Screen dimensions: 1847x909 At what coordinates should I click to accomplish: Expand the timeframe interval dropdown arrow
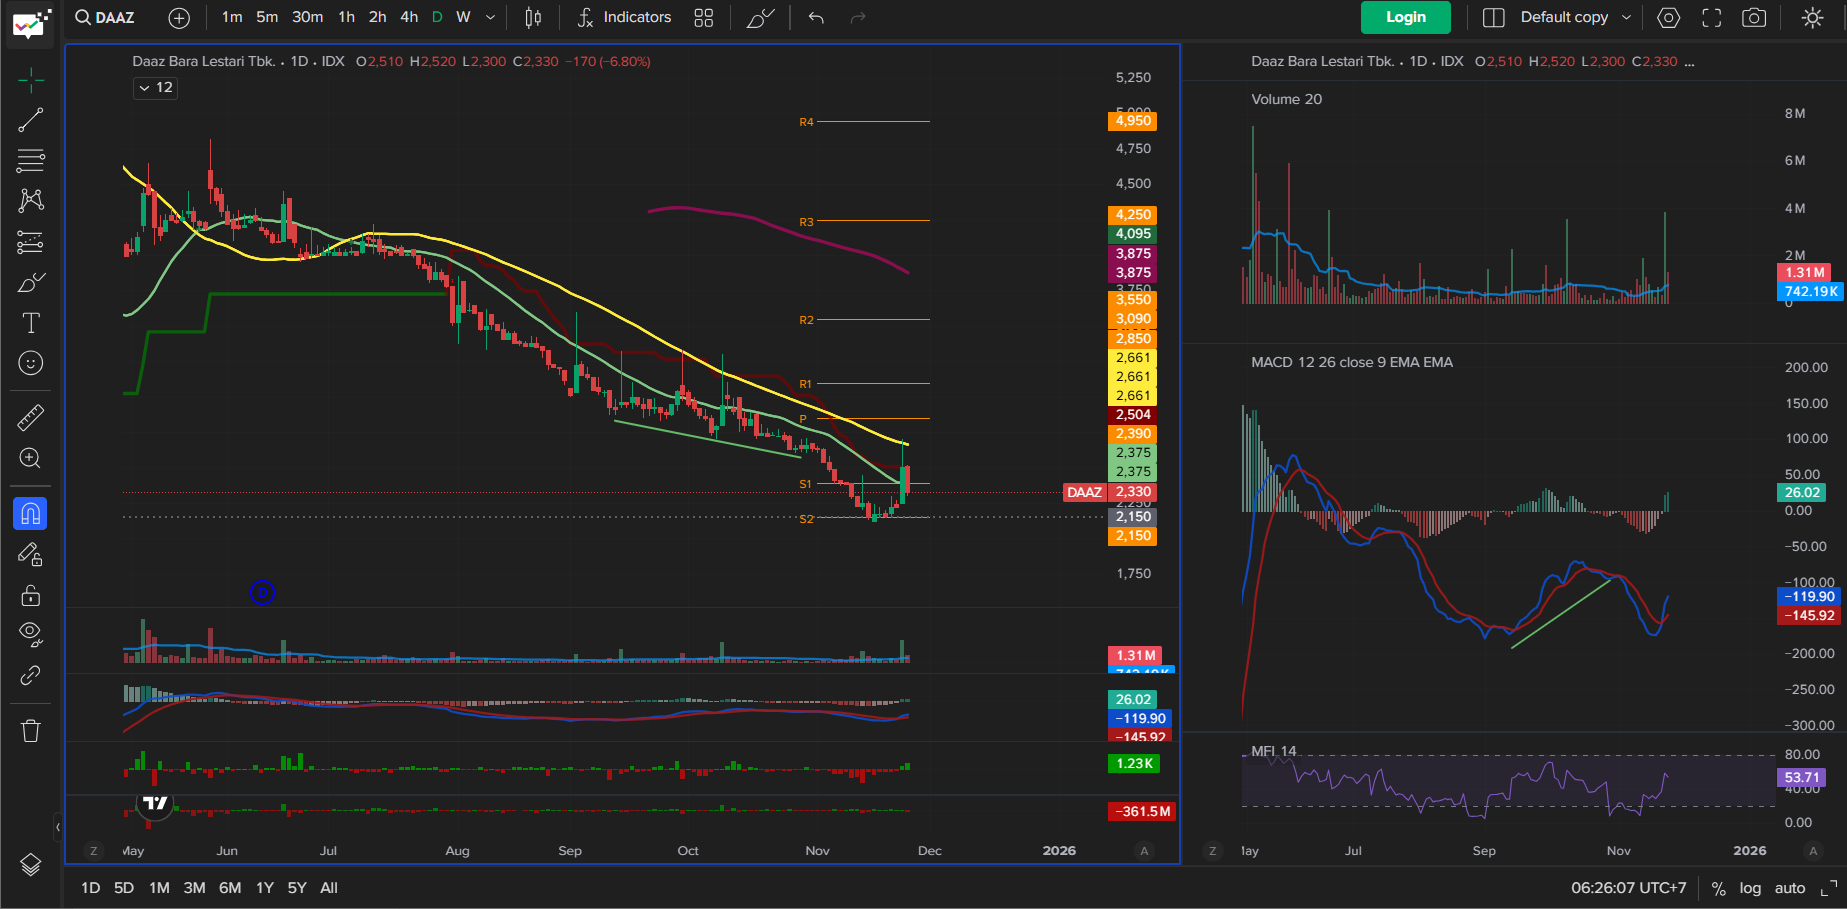[490, 18]
